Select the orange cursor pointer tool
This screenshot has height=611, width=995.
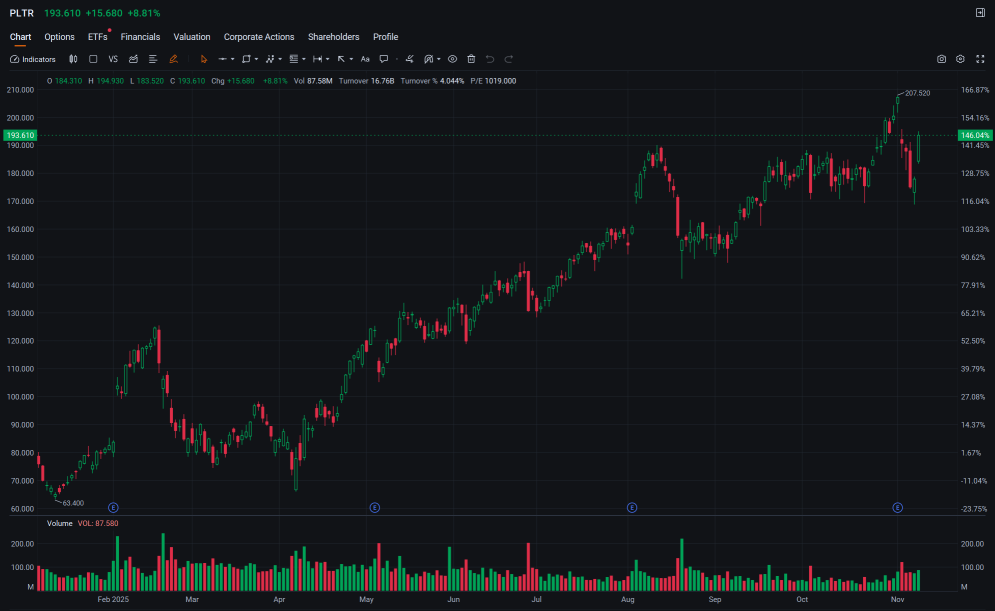(x=204, y=59)
